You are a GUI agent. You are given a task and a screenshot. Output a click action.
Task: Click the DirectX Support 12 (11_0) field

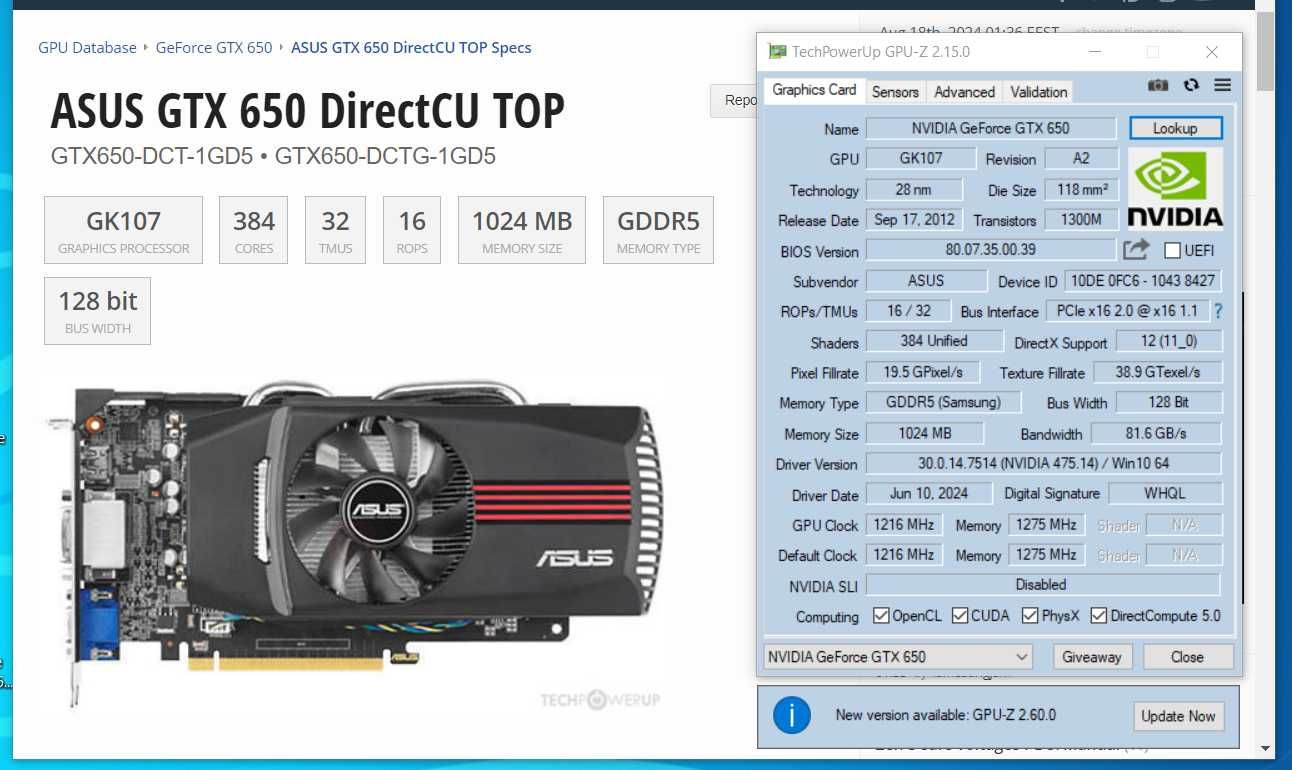pos(1169,341)
